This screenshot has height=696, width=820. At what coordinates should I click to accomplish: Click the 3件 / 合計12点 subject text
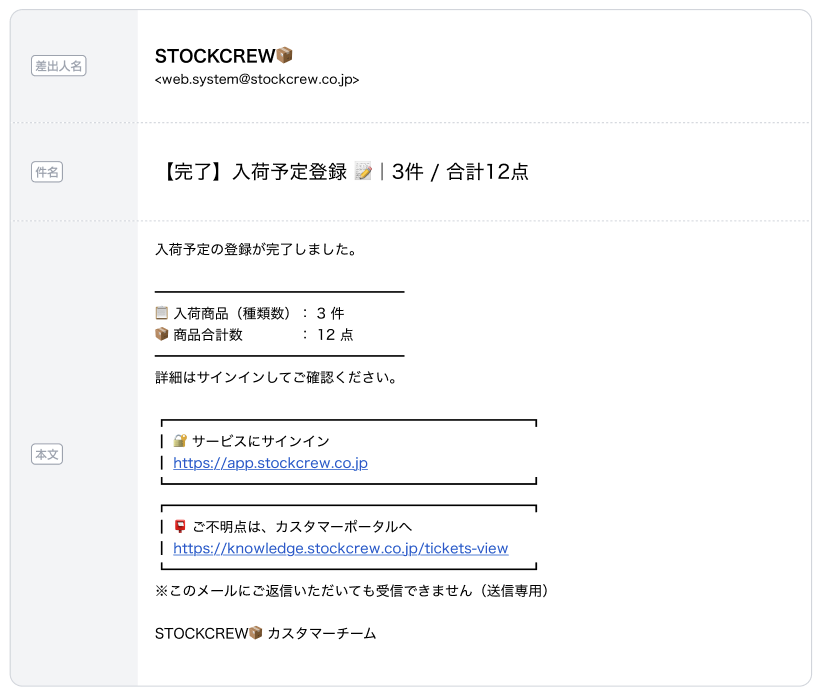tap(460, 172)
